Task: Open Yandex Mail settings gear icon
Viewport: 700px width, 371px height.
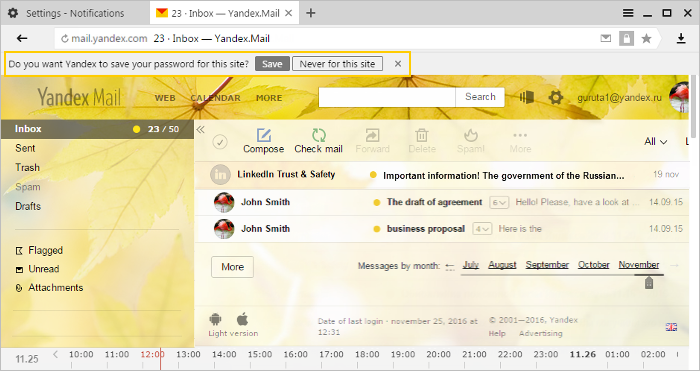Action: pos(556,97)
